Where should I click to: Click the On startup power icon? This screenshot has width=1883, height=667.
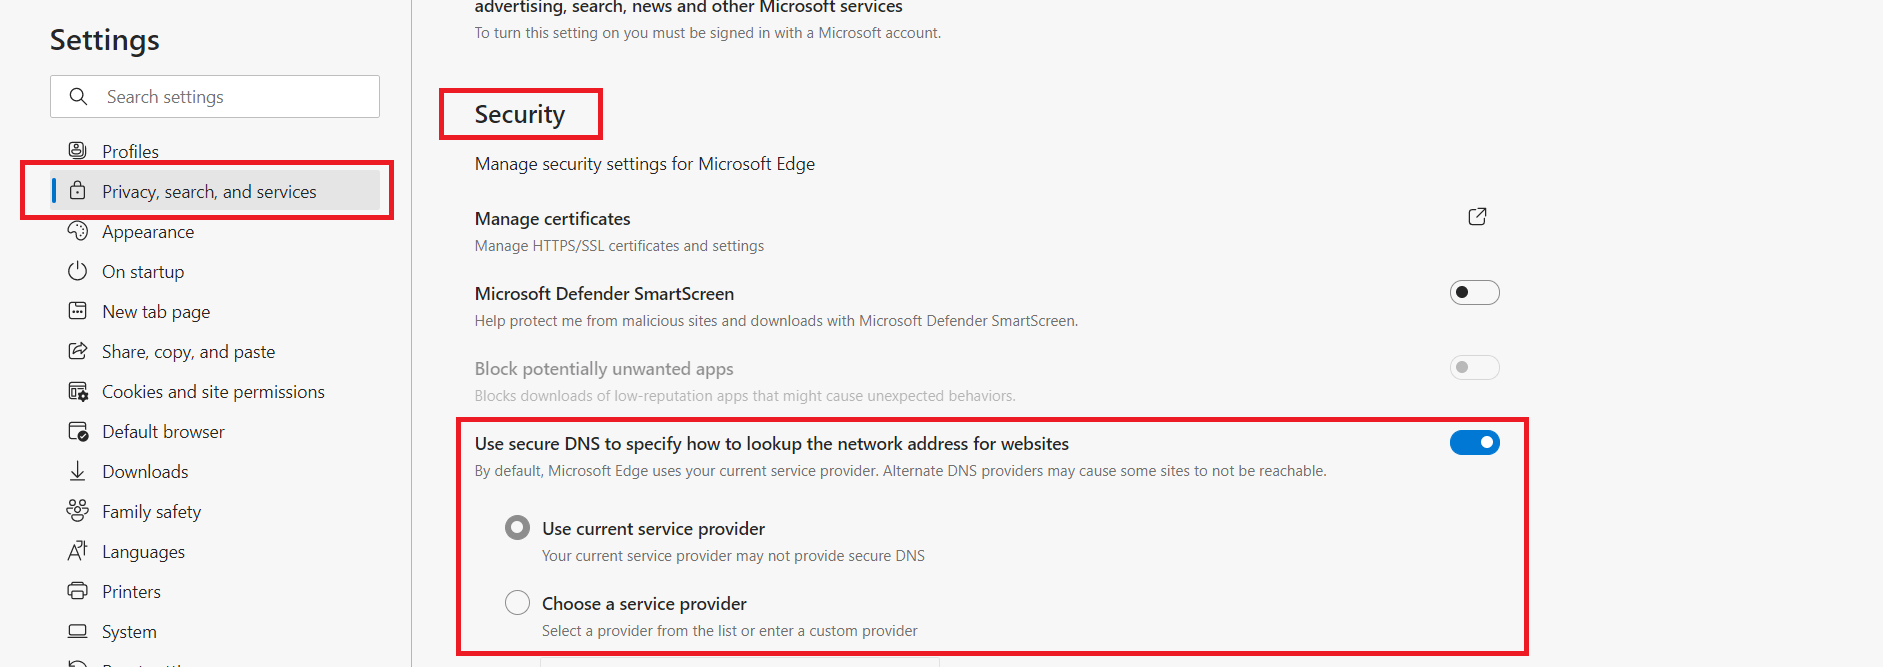pos(77,271)
